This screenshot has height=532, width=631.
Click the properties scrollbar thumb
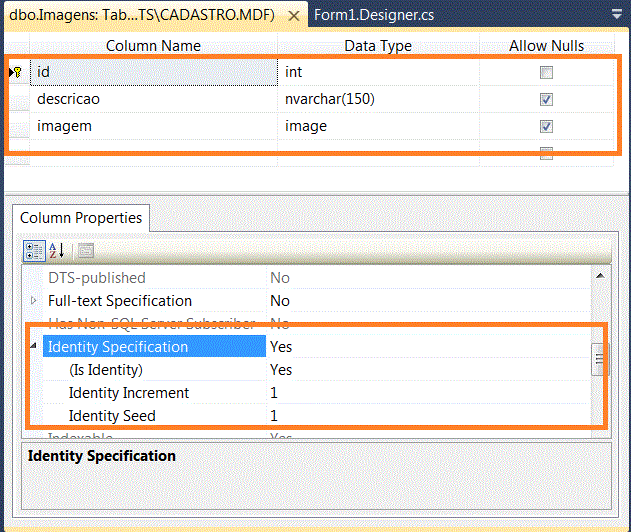click(x=599, y=359)
